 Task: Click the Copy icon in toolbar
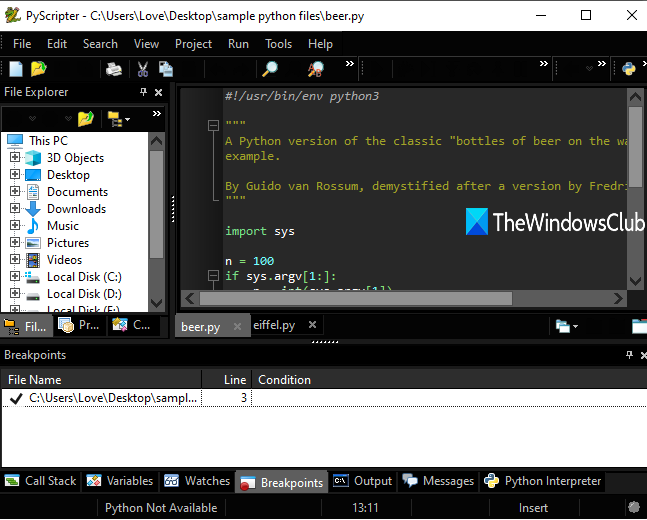coord(166,69)
